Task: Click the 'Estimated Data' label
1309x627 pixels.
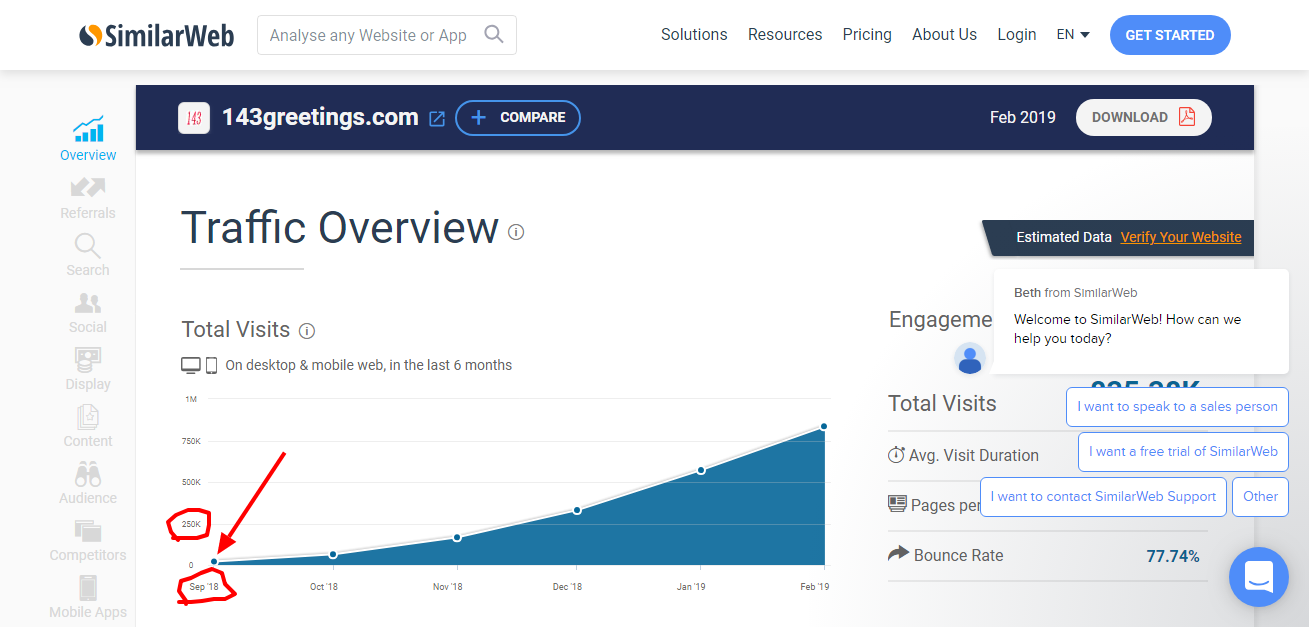Action: (1064, 237)
